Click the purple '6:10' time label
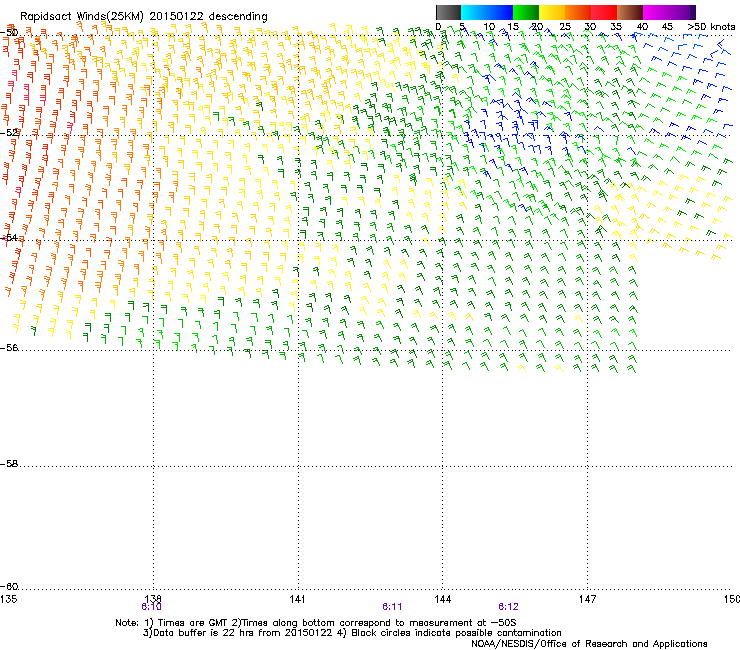Viewport: 740px width, 650px height. [151, 607]
